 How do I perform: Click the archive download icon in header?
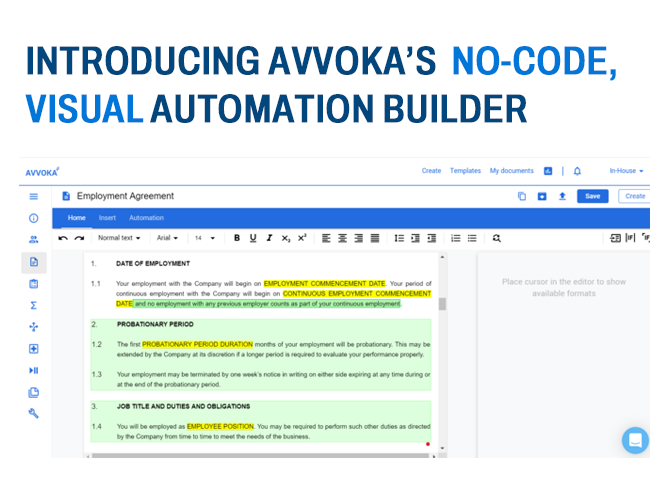[x=542, y=196]
